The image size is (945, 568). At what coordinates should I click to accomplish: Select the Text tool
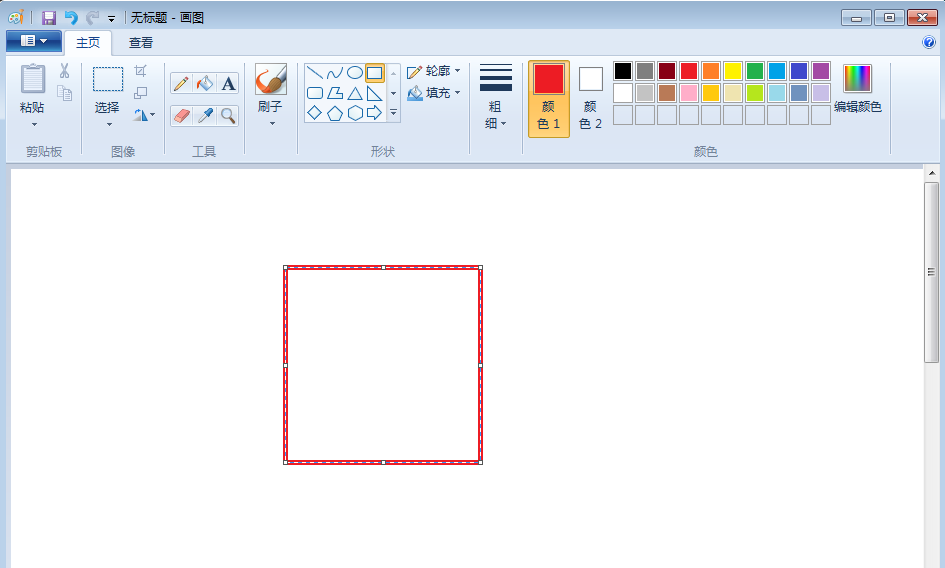pos(228,83)
